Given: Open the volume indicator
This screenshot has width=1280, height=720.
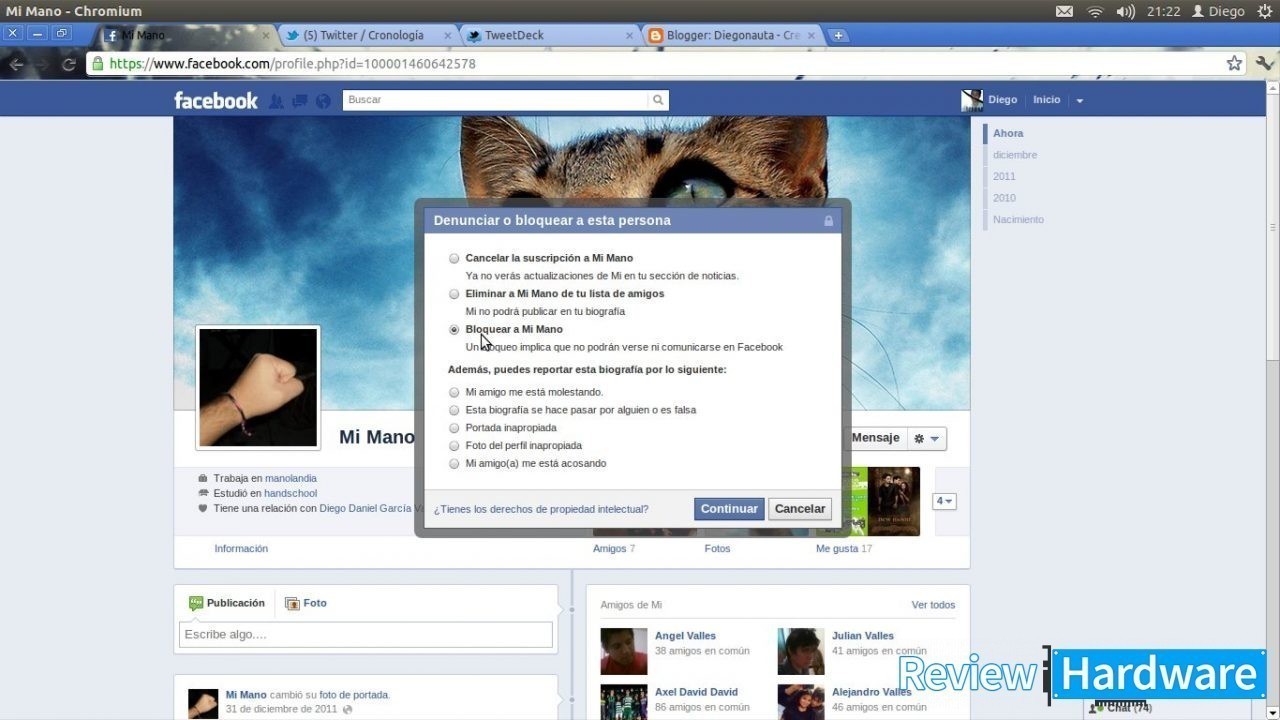Looking at the screenshot, I should (x=1126, y=11).
